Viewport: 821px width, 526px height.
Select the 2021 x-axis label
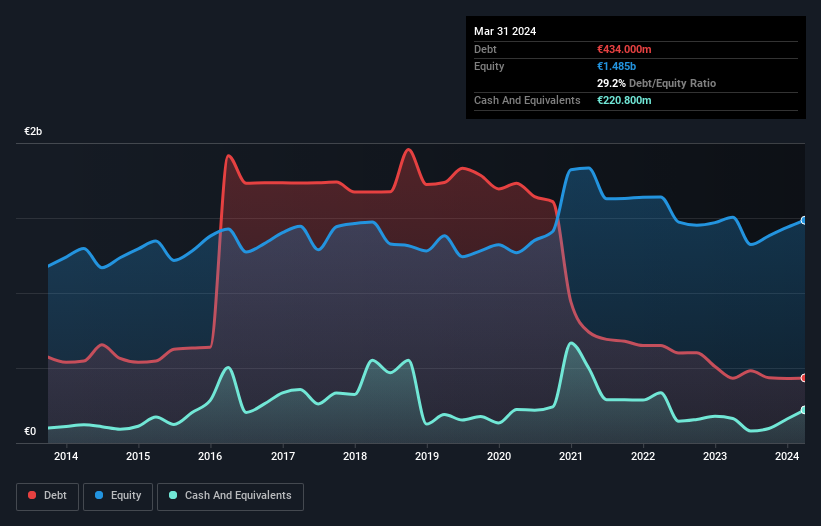pos(571,456)
